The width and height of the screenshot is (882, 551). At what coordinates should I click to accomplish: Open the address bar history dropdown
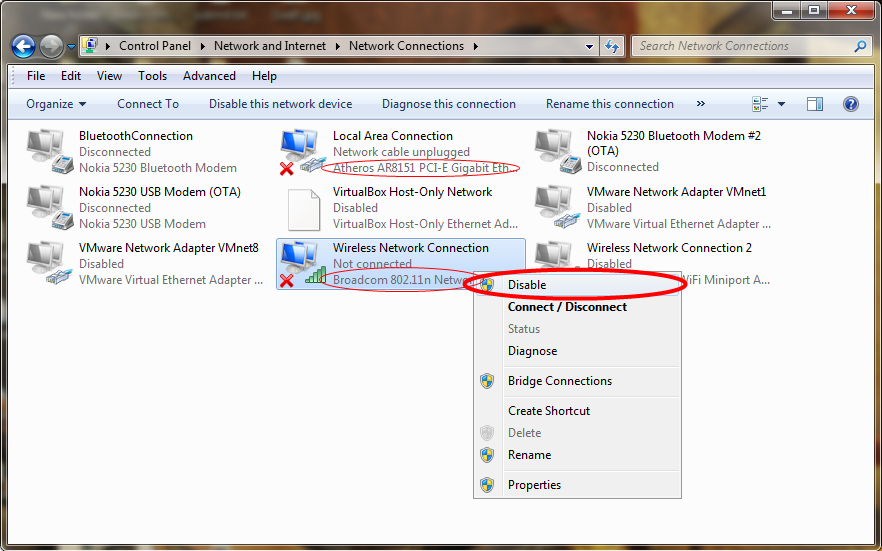click(x=589, y=47)
